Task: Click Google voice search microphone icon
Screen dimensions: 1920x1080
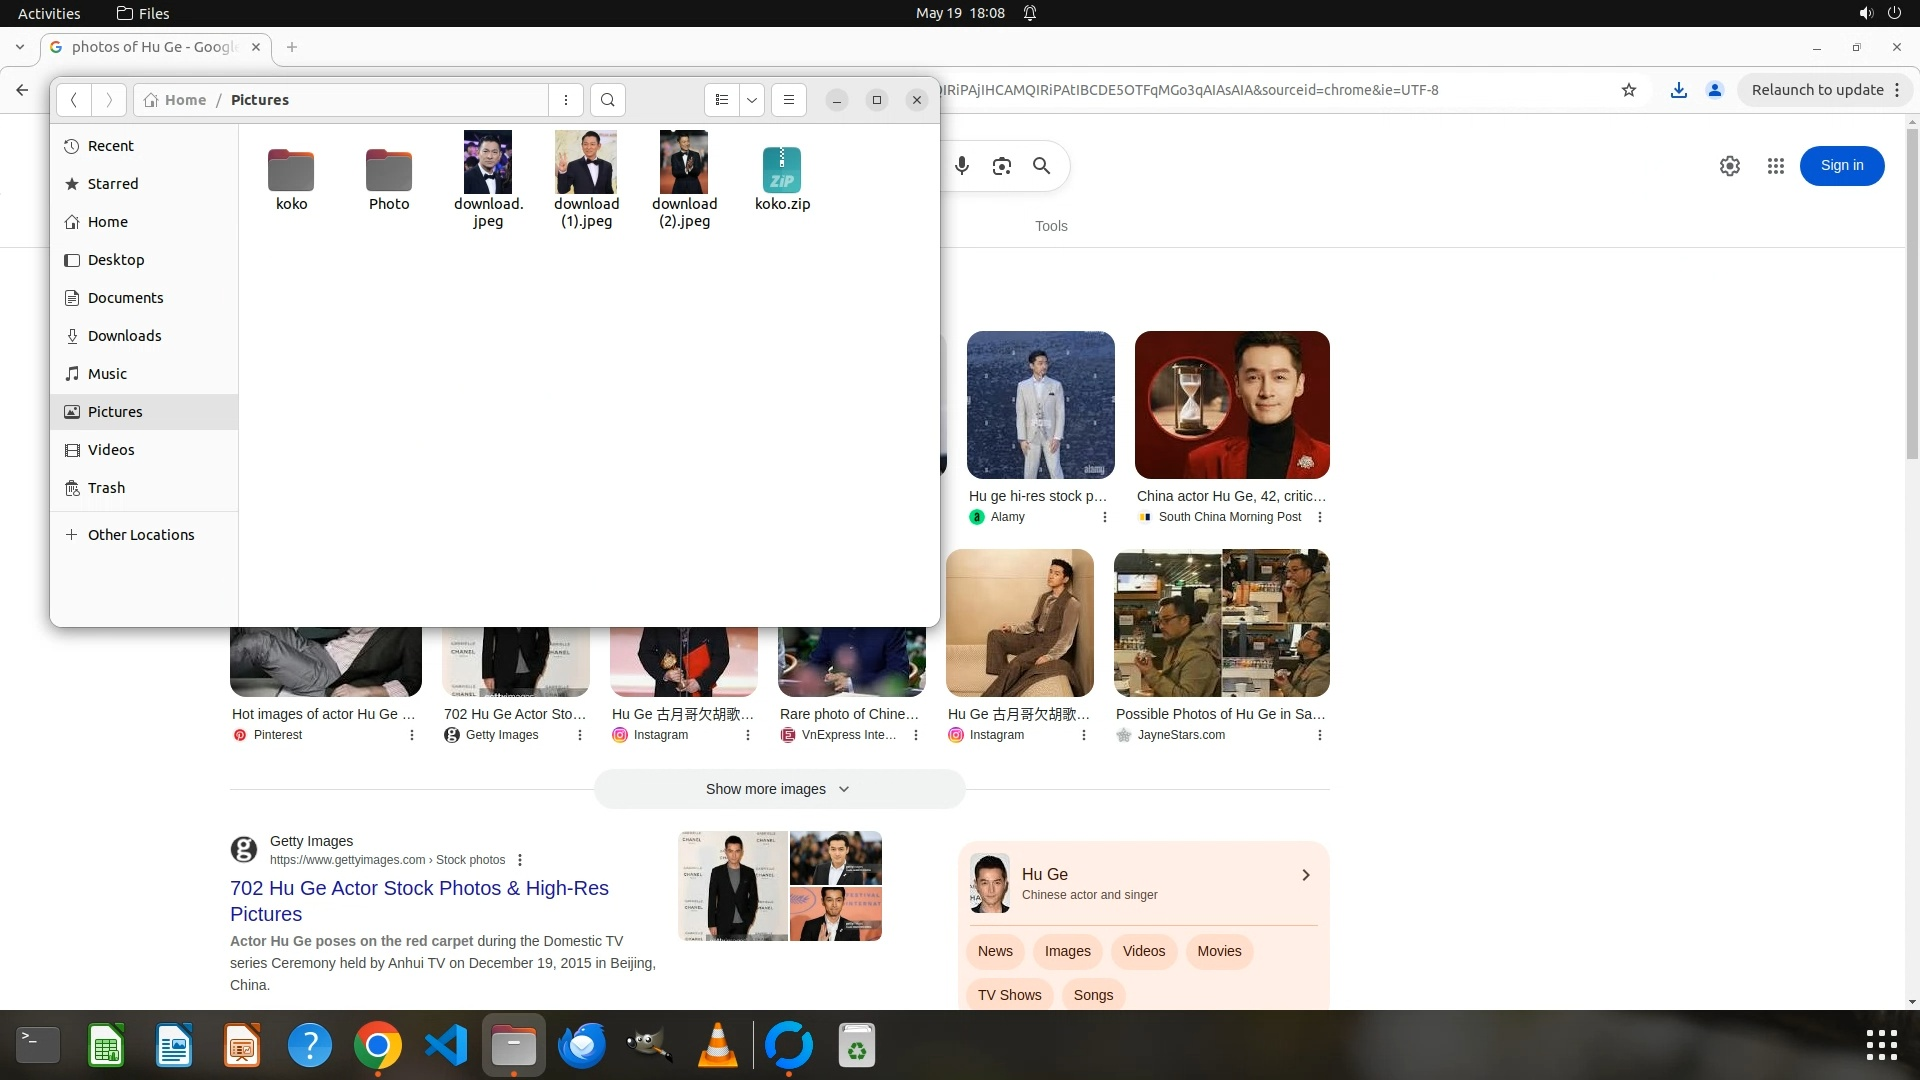Action: [x=961, y=166]
